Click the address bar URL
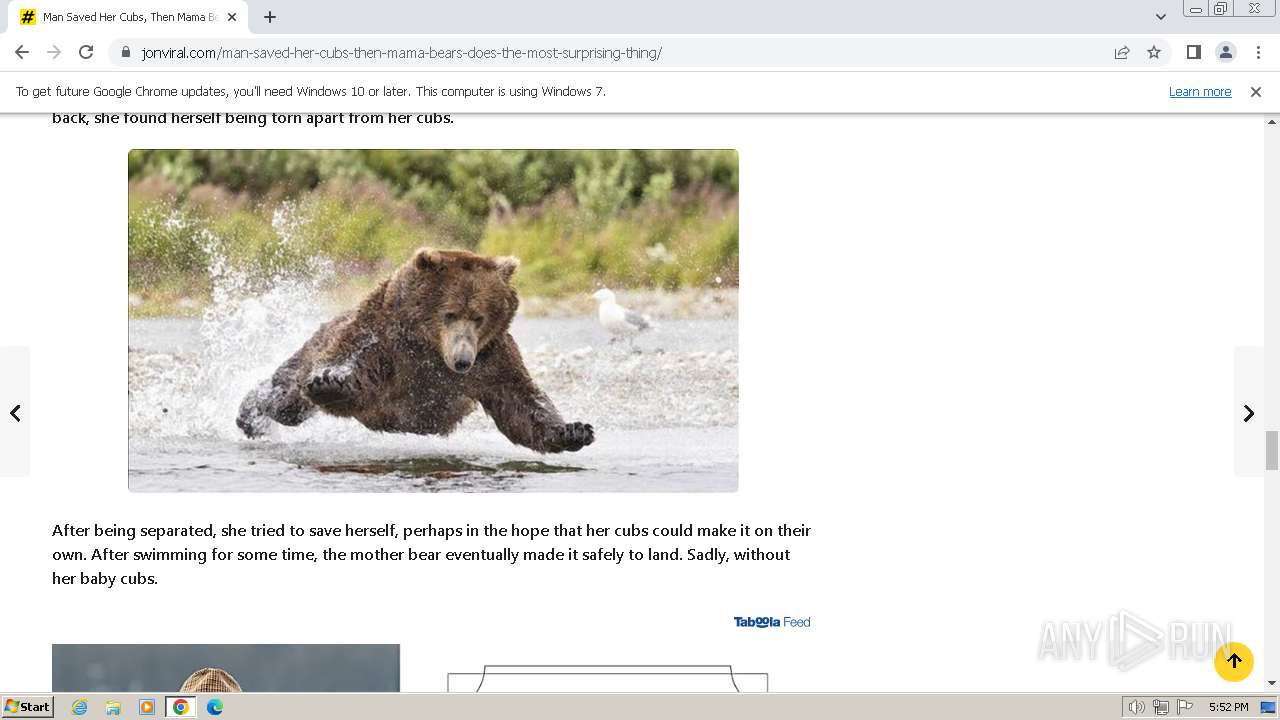Viewport: 1280px width, 720px height. pyautogui.click(x=401, y=52)
